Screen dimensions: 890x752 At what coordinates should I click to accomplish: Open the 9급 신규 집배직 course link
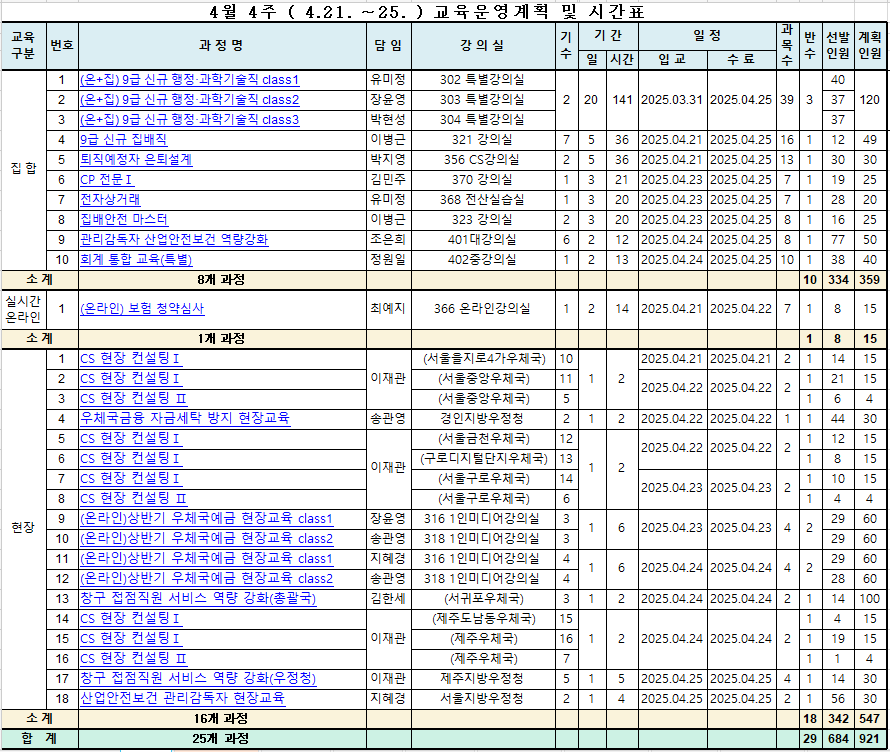coord(124,140)
